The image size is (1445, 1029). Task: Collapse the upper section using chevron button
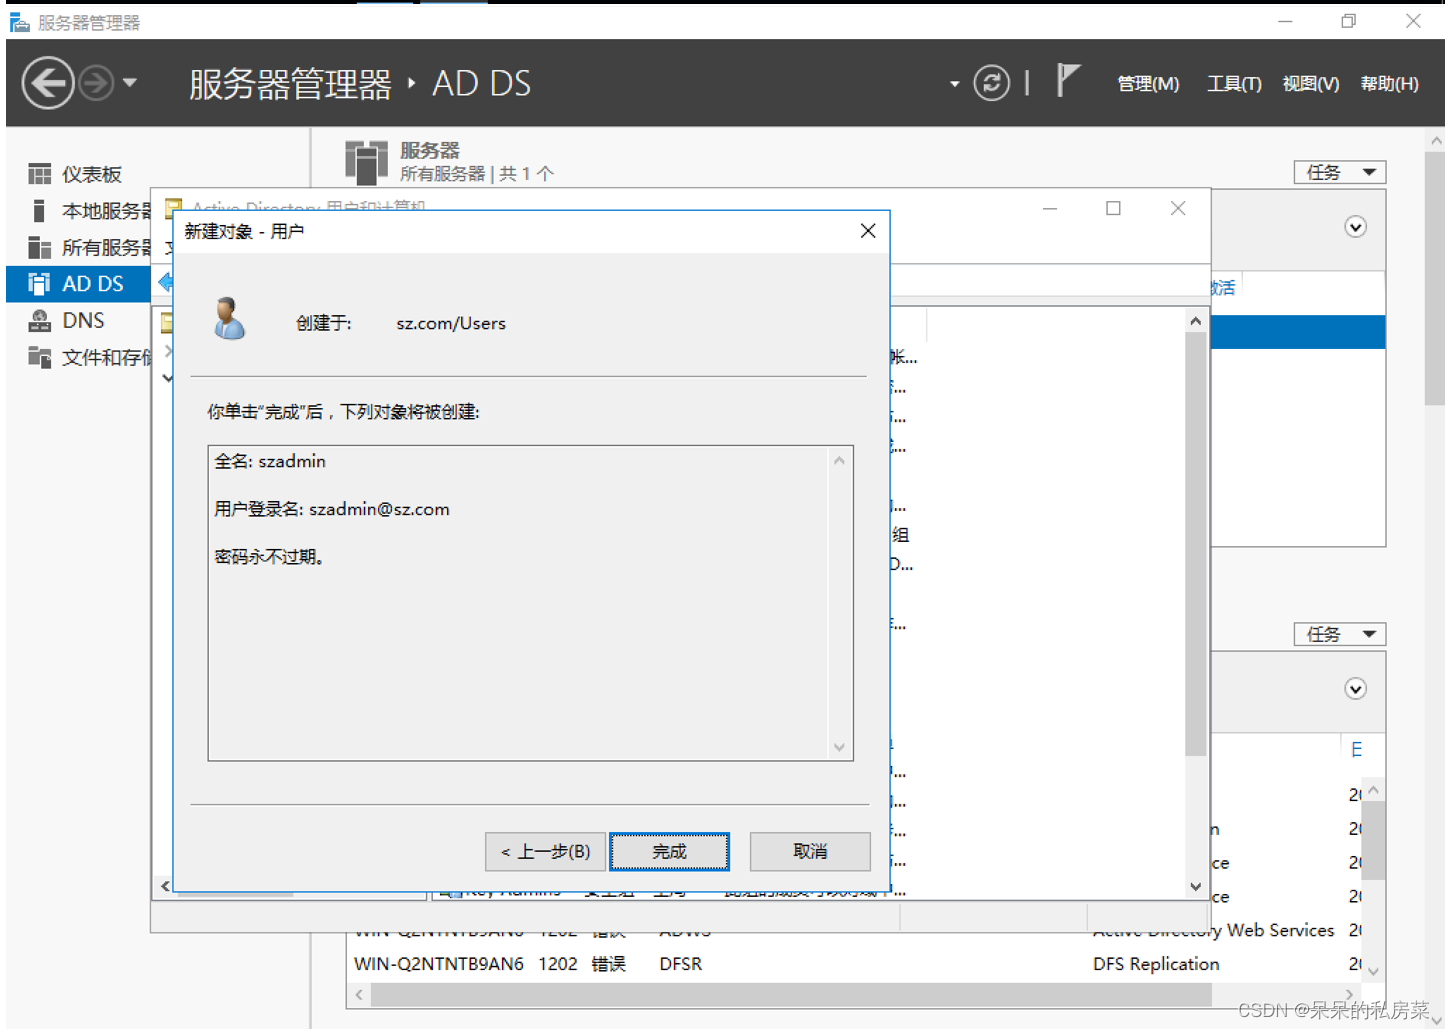pyautogui.click(x=1355, y=227)
